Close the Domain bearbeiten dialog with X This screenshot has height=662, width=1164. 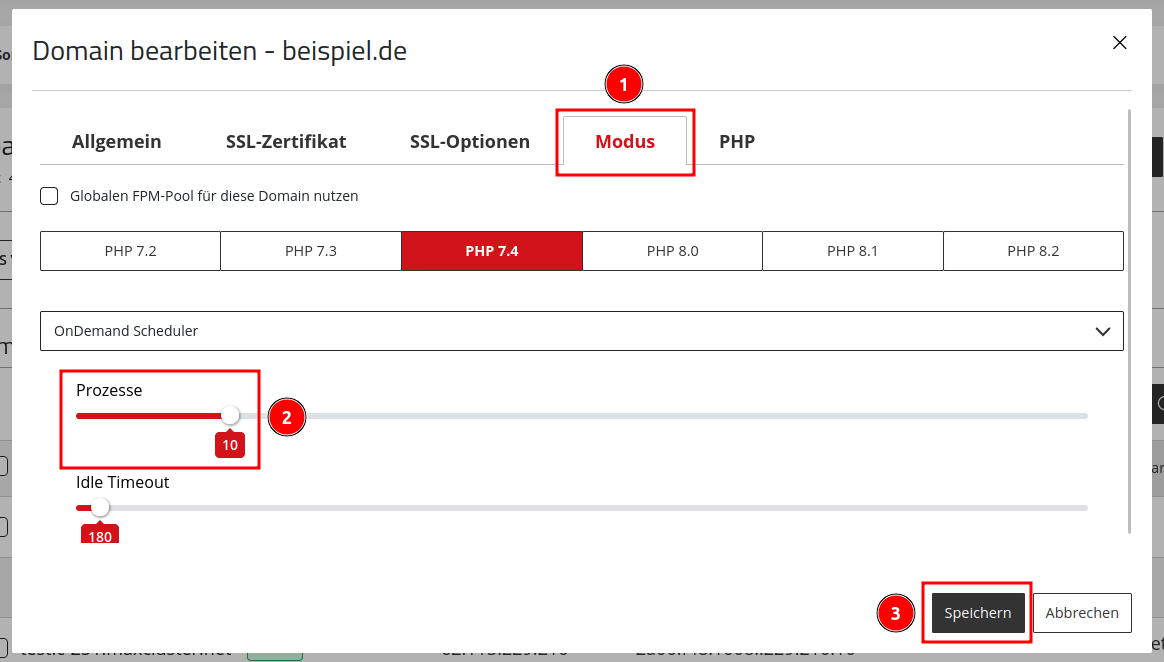coord(1119,43)
